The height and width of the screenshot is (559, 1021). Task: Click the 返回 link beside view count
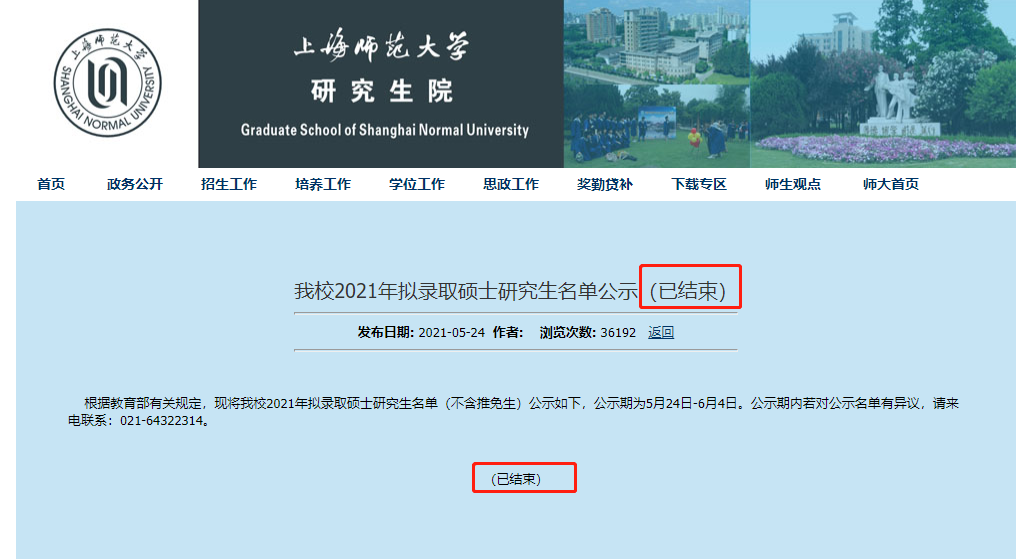tap(661, 333)
